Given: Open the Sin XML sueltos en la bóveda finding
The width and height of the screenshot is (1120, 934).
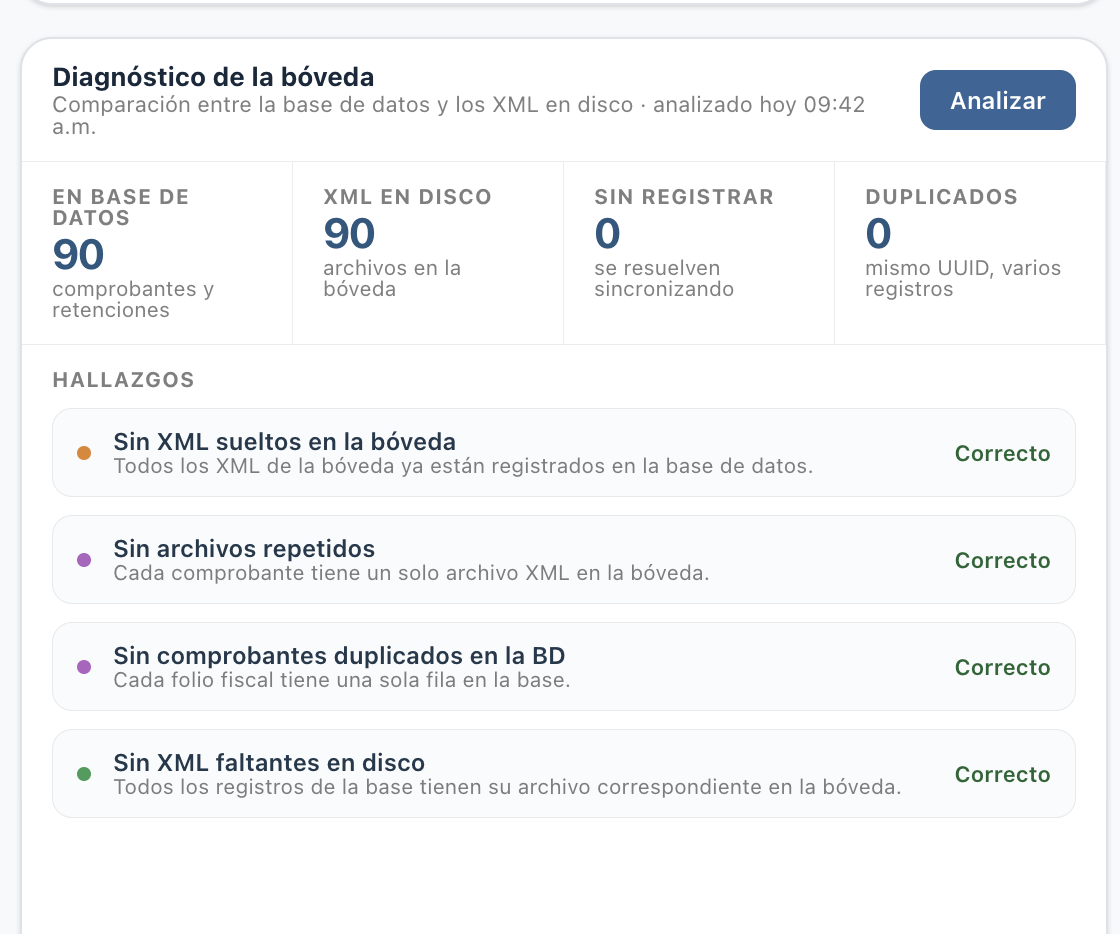Looking at the screenshot, I should [x=564, y=453].
